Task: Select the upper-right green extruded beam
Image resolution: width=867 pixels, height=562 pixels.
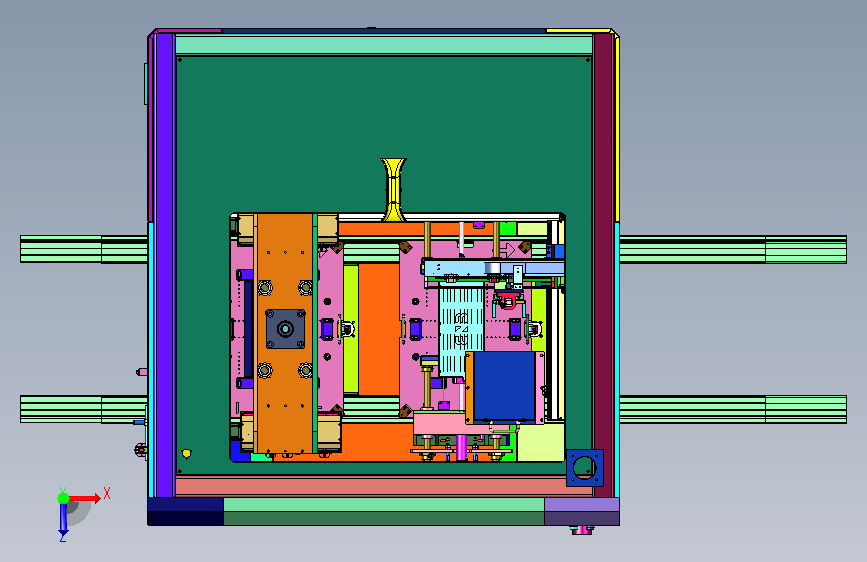Action: pyautogui.click(x=733, y=249)
